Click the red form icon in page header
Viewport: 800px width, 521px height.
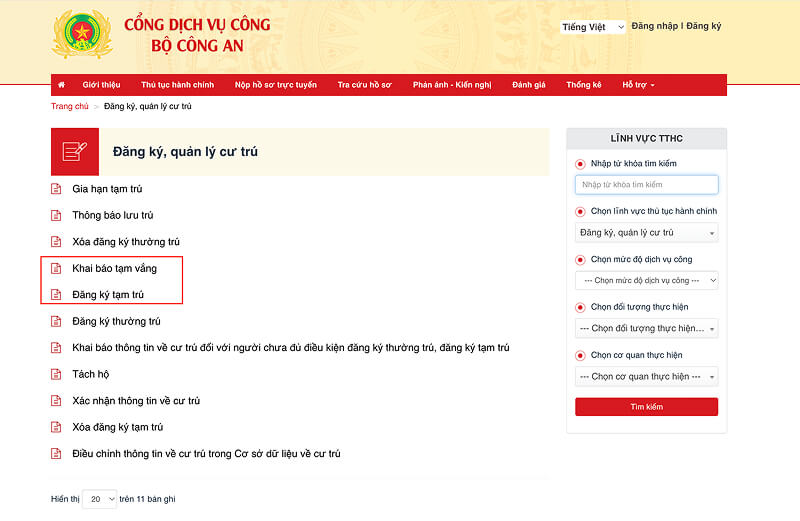tap(75, 152)
